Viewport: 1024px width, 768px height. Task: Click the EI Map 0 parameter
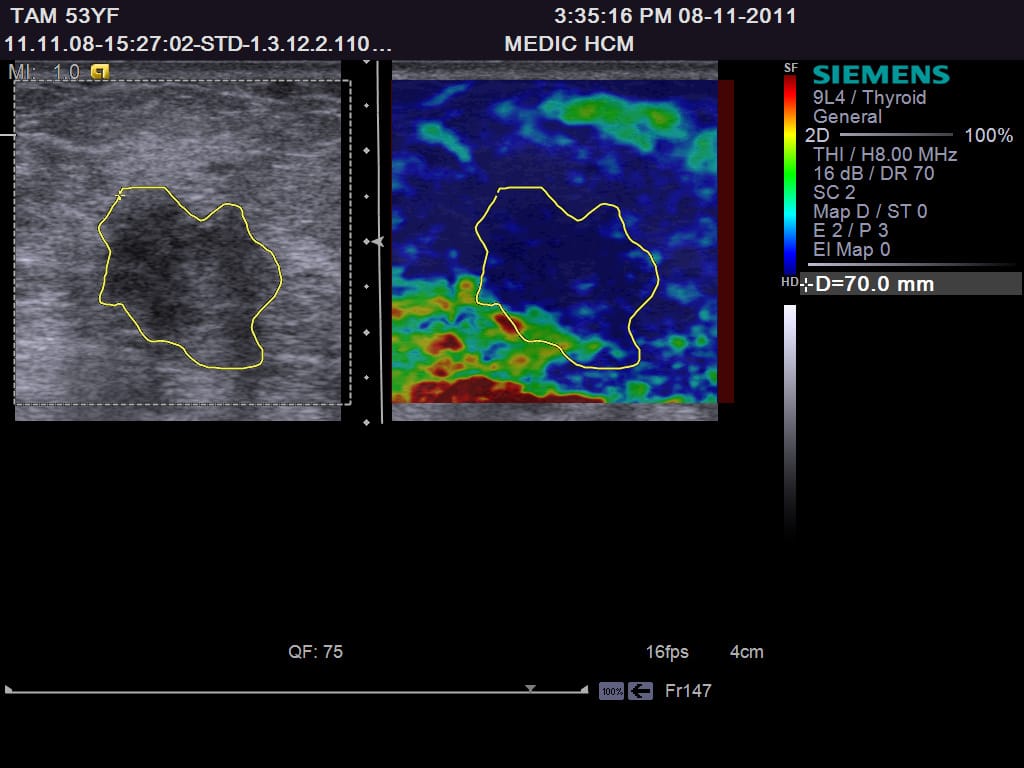tap(851, 249)
